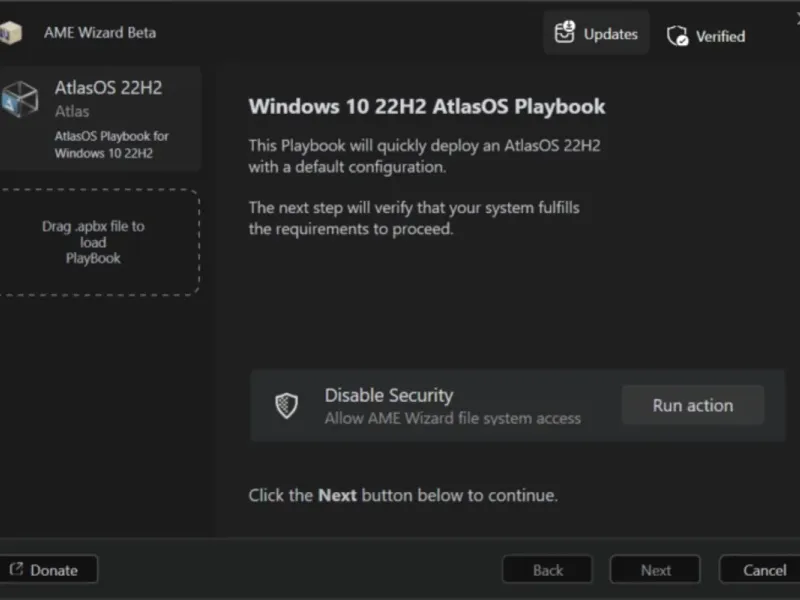The width and height of the screenshot is (800, 600).
Task: Click the AtlasOS cube playbook icon
Action: (x=18, y=99)
